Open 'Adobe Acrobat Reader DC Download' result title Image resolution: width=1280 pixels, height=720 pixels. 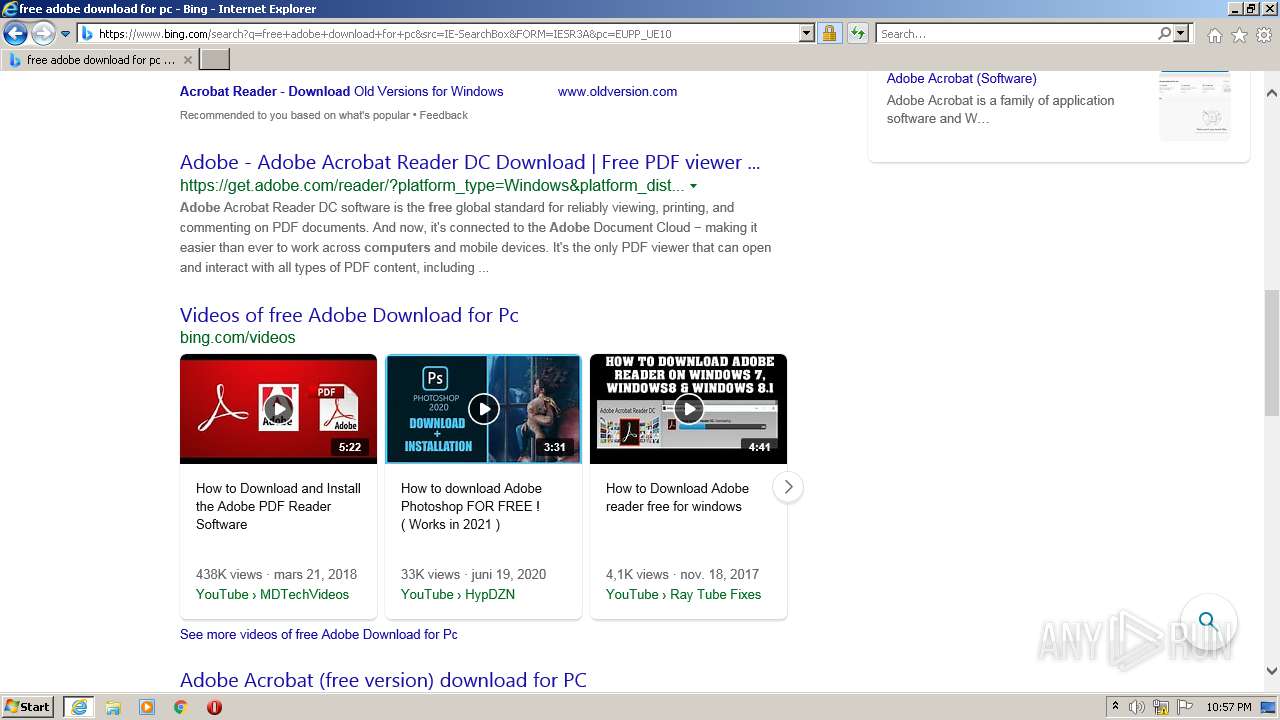point(470,162)
